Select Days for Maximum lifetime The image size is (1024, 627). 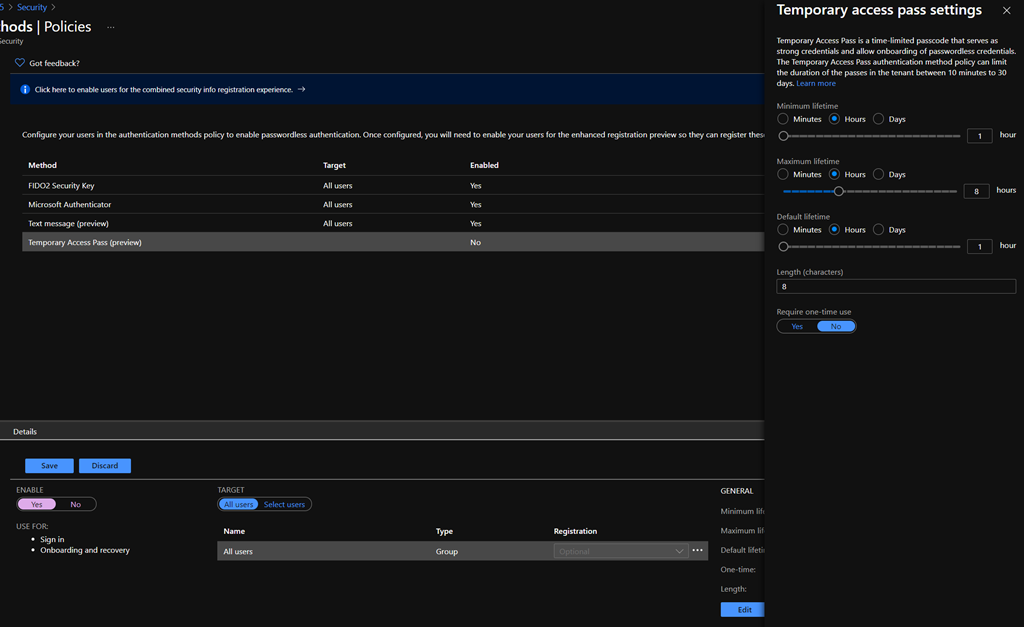tap(879, 174)
